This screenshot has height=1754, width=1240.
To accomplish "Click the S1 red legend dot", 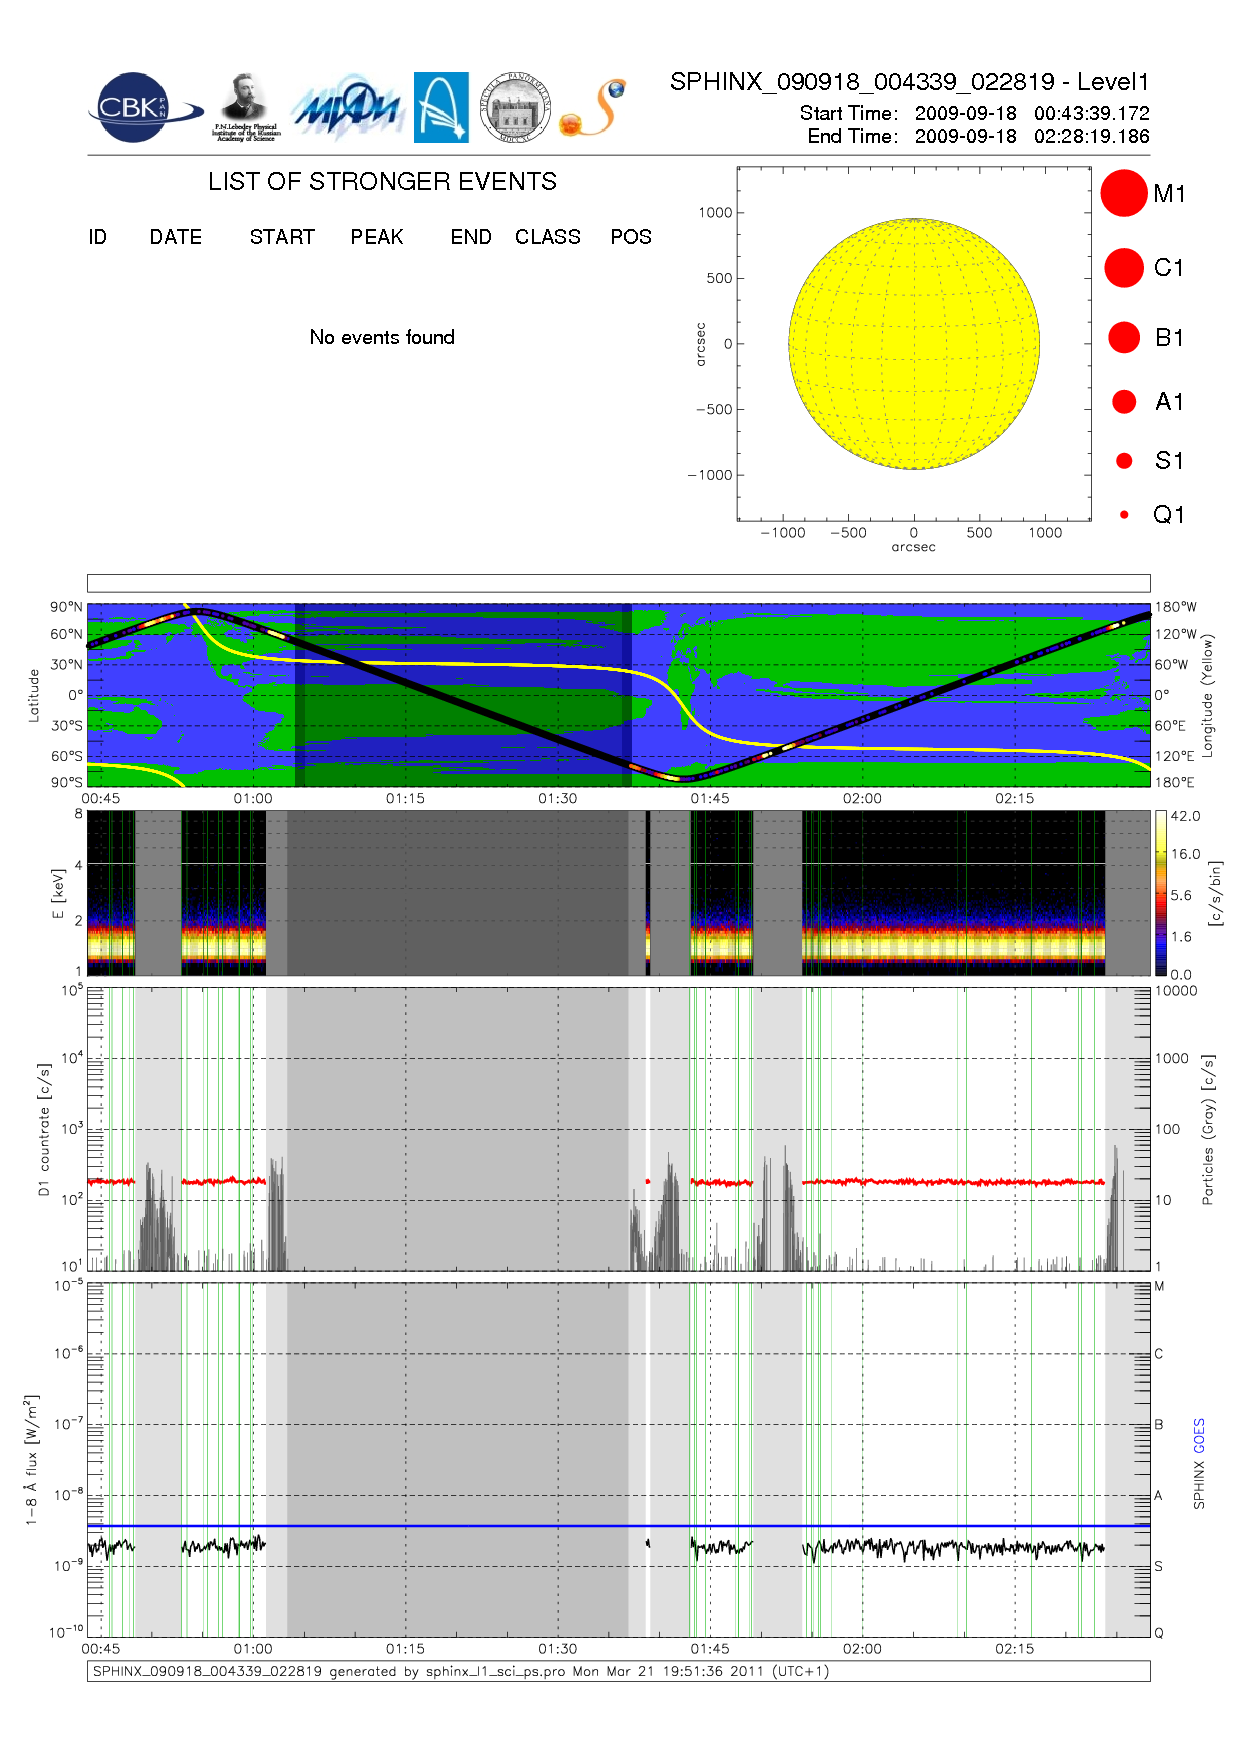I will pos(1124,461).
